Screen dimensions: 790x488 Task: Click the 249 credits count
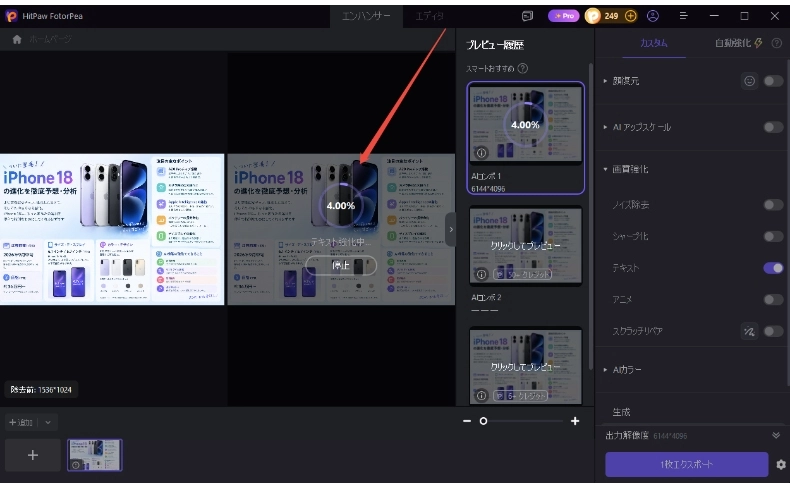click(611, 16)
